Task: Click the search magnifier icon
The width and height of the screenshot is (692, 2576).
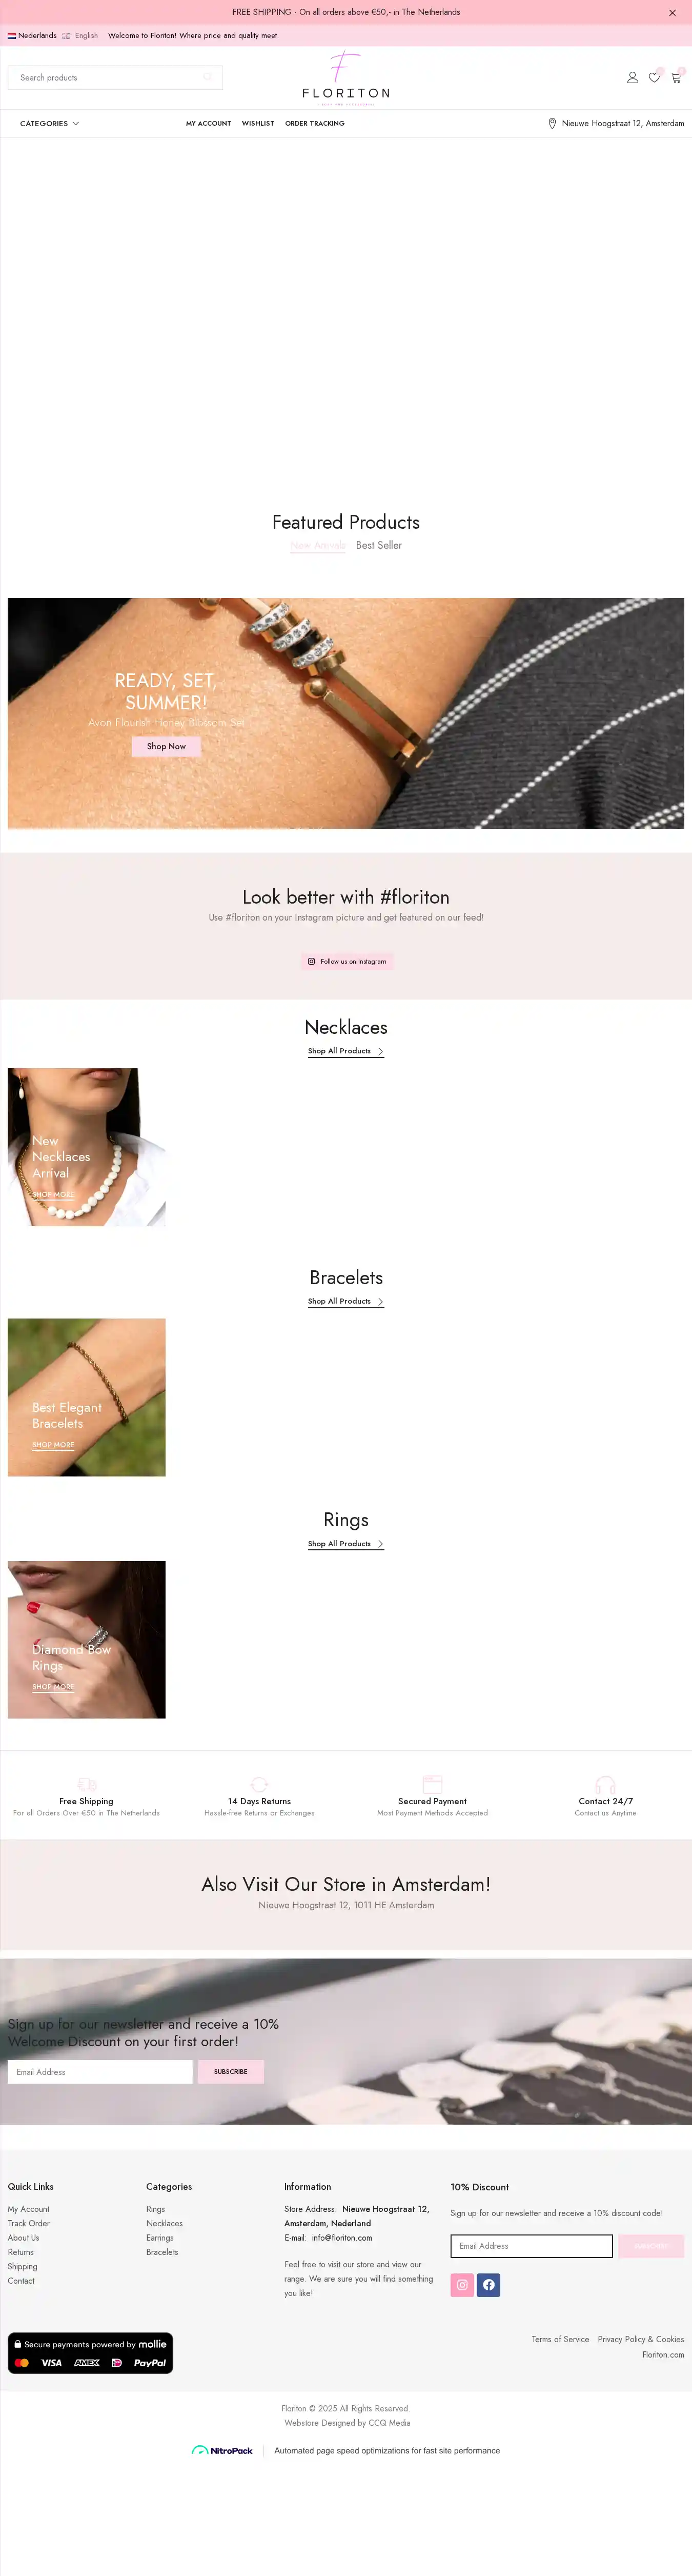Action: (208, 77)
